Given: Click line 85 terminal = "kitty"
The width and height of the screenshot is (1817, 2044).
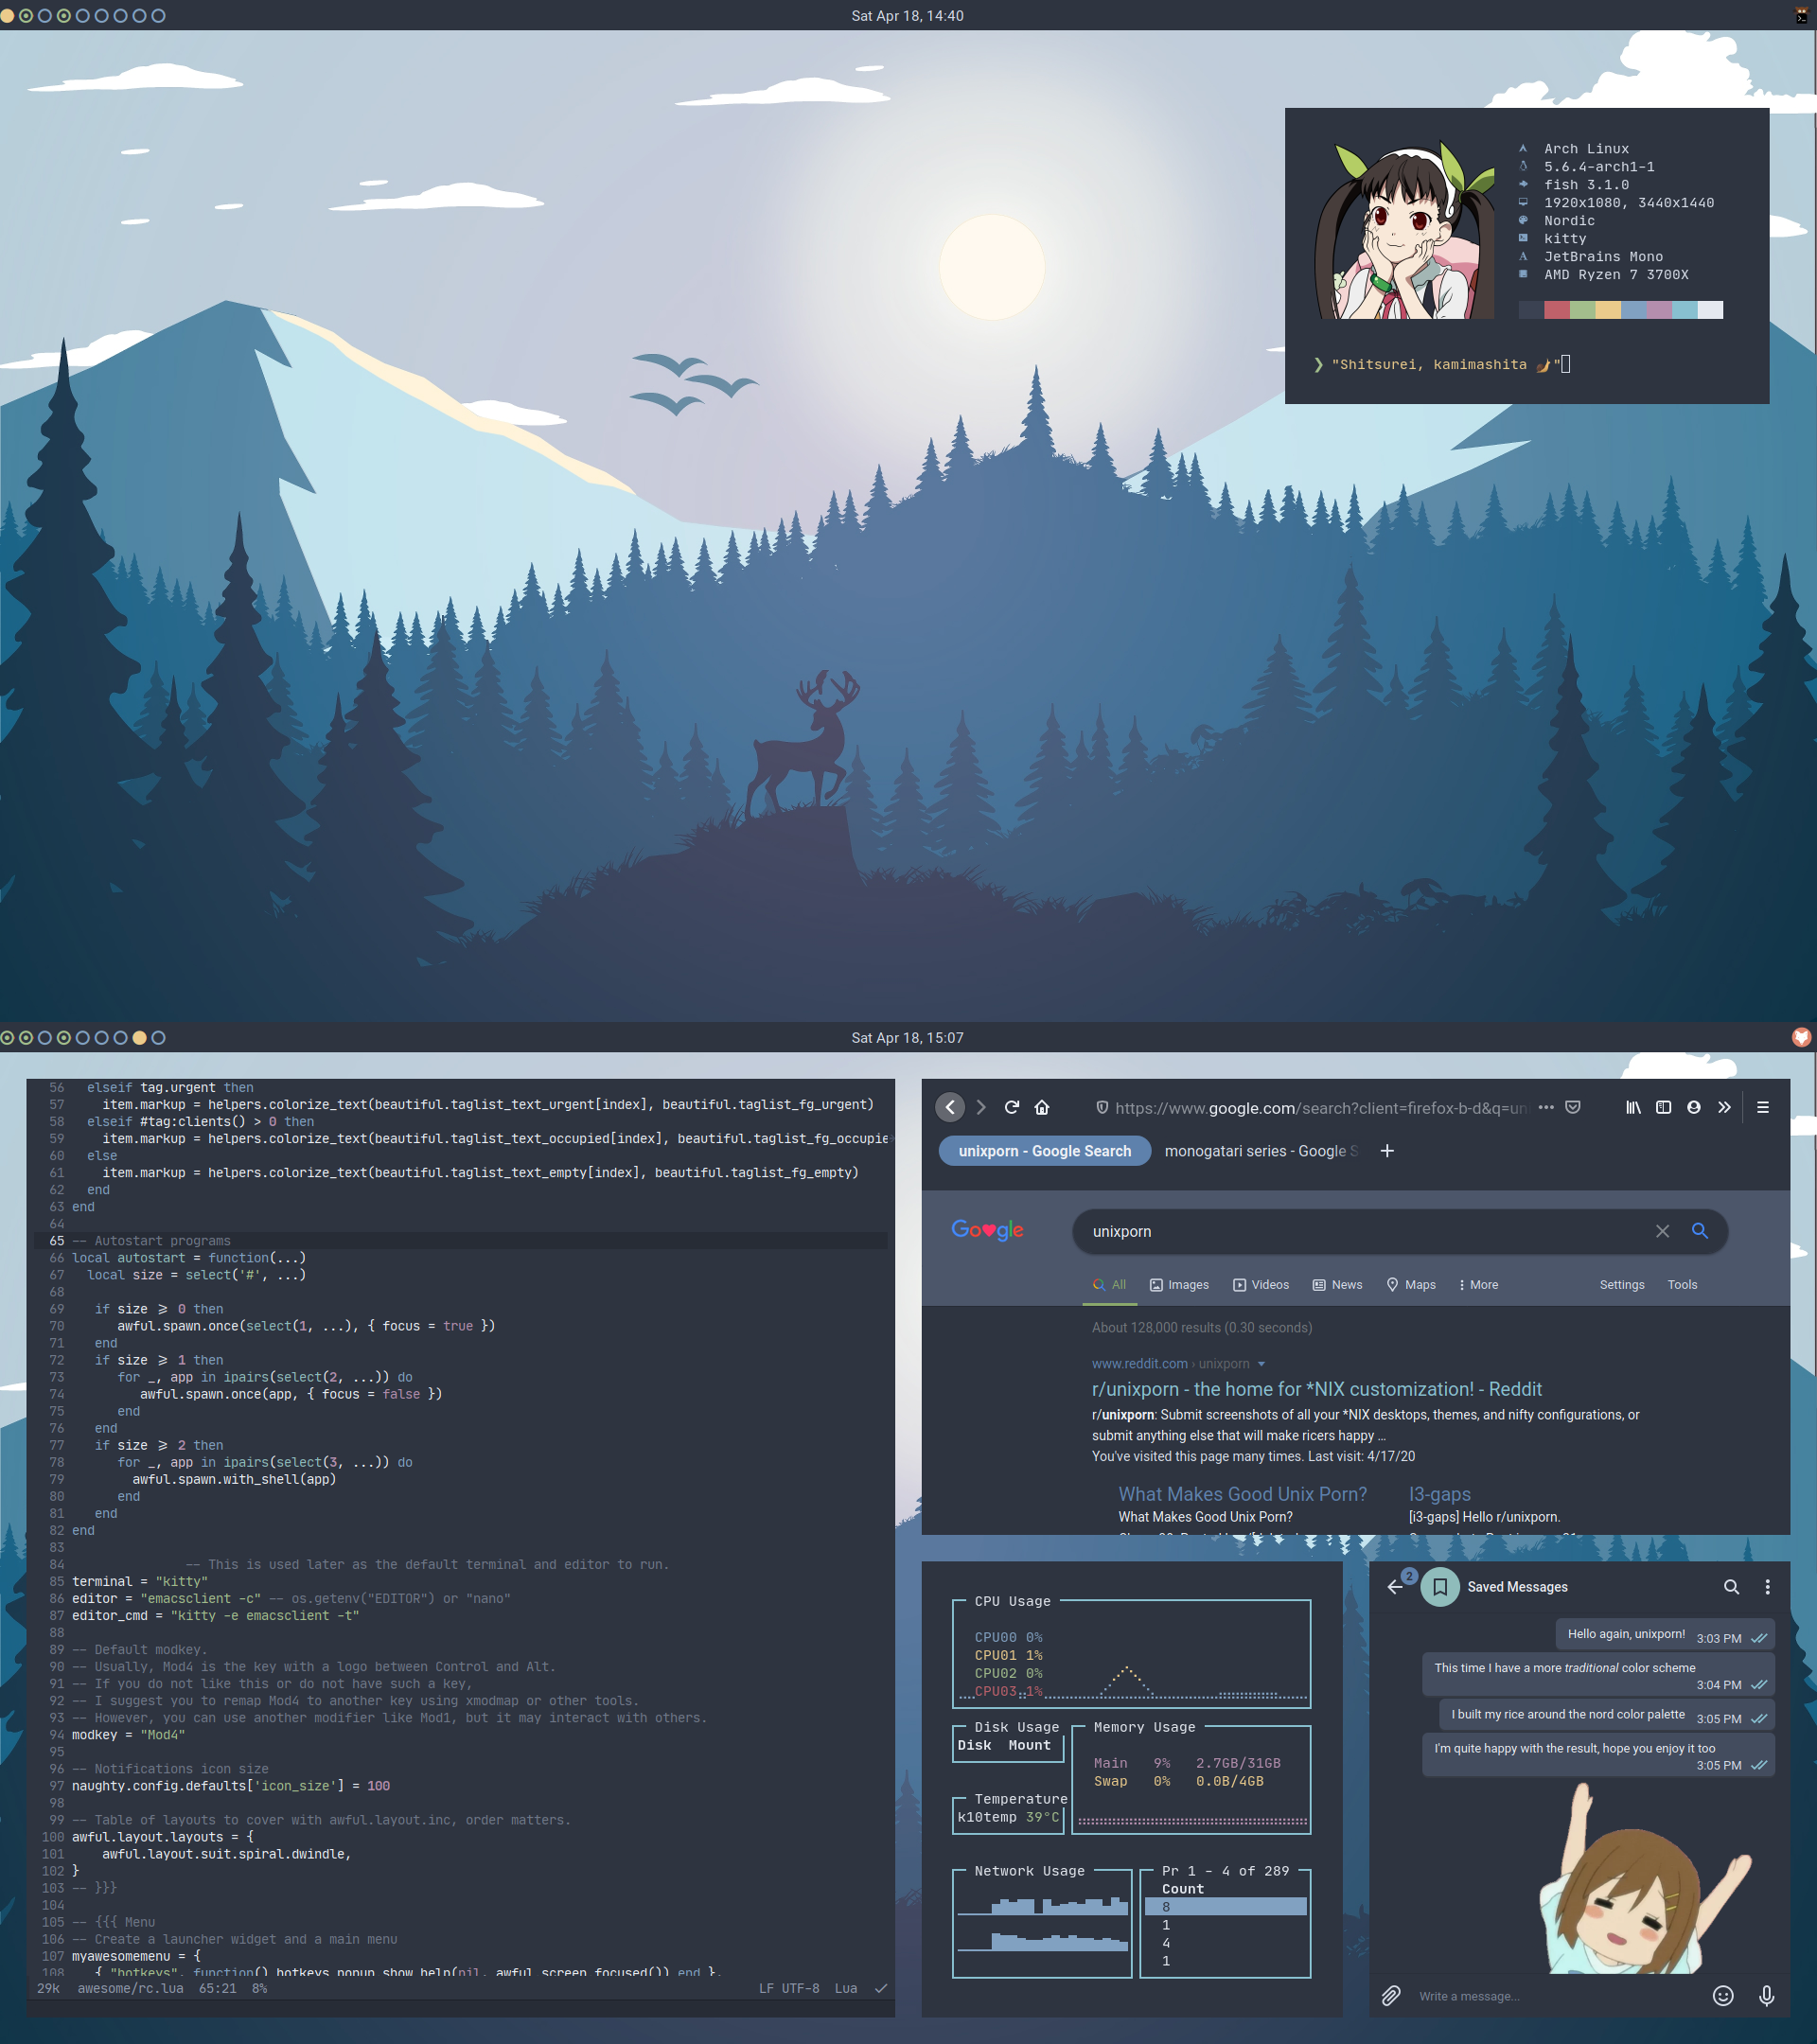Looking at the screenshot, I should 139,1581.
